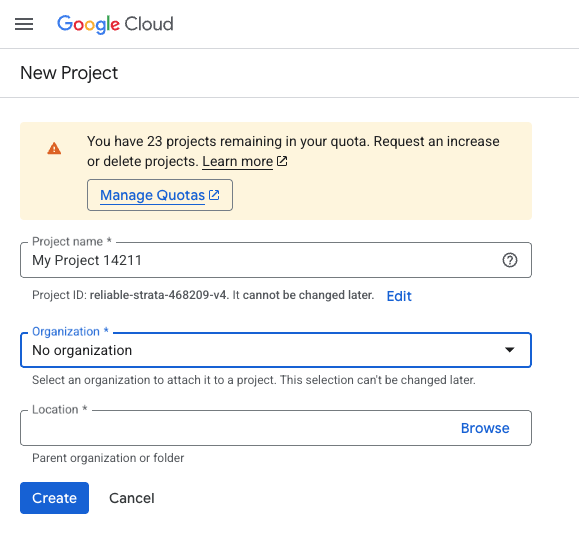The height and width of the screenshot is (533, 579).
Task: Cancel the new project form
Action: (131, 498)
